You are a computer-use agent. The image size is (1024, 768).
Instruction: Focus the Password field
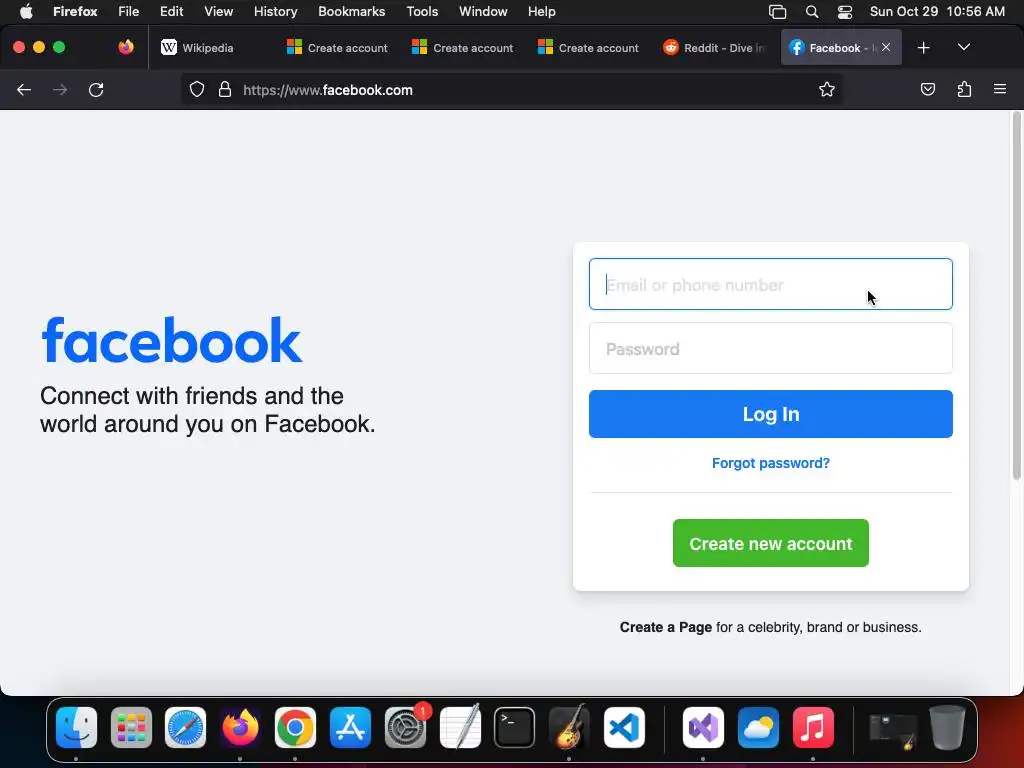coord(771,349)
